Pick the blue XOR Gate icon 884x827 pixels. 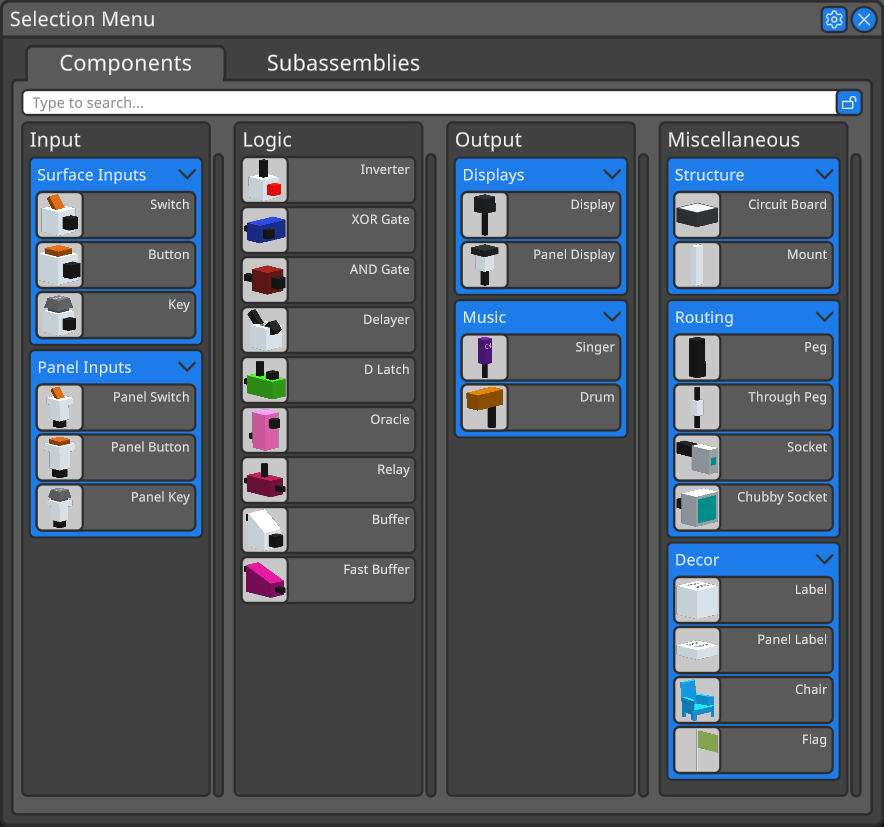[265, 231]
